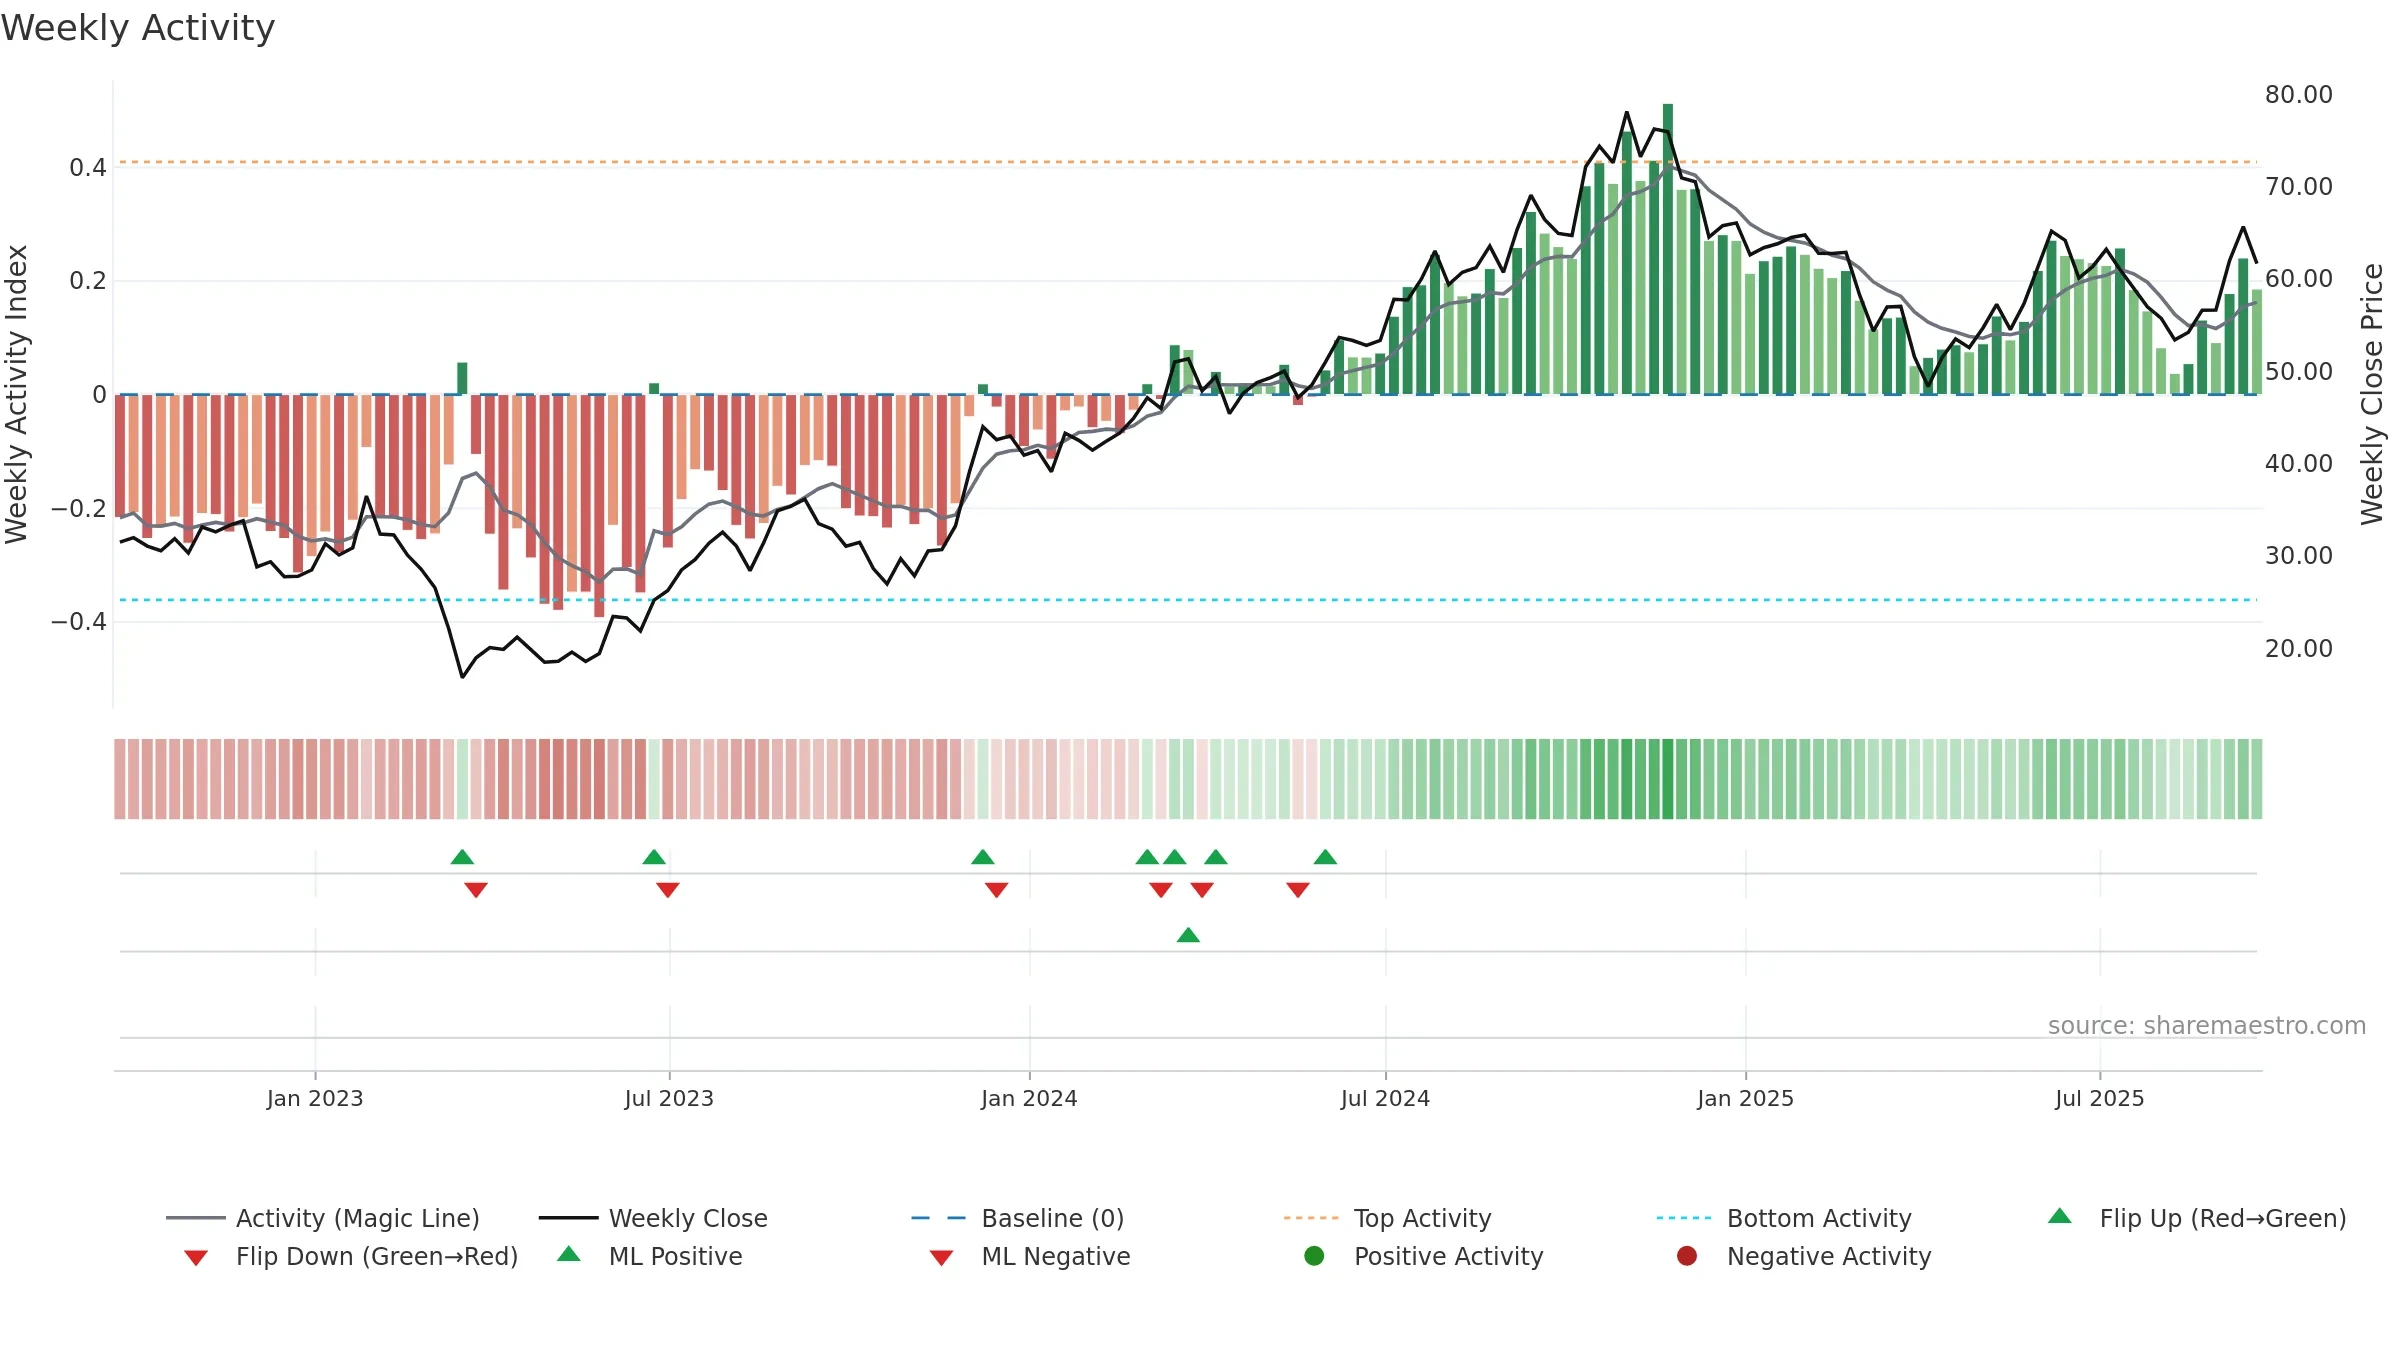The width and height of the screenshot is (2400, 1350).
Task: Click the Top Activity orange dotted legend marker
Action: tap(1311, 1218)
